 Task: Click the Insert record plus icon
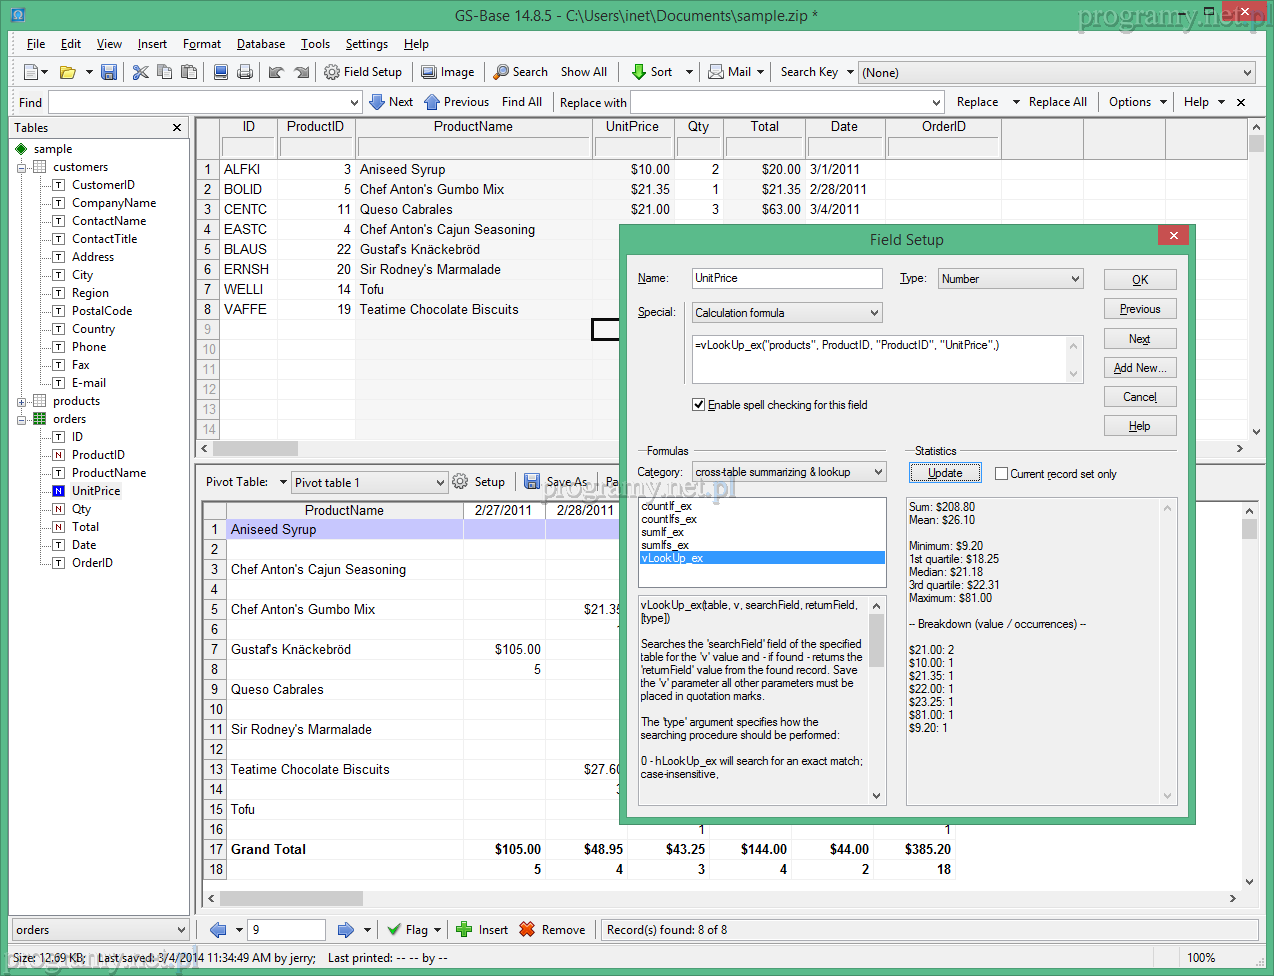click(x=464, y=930)
